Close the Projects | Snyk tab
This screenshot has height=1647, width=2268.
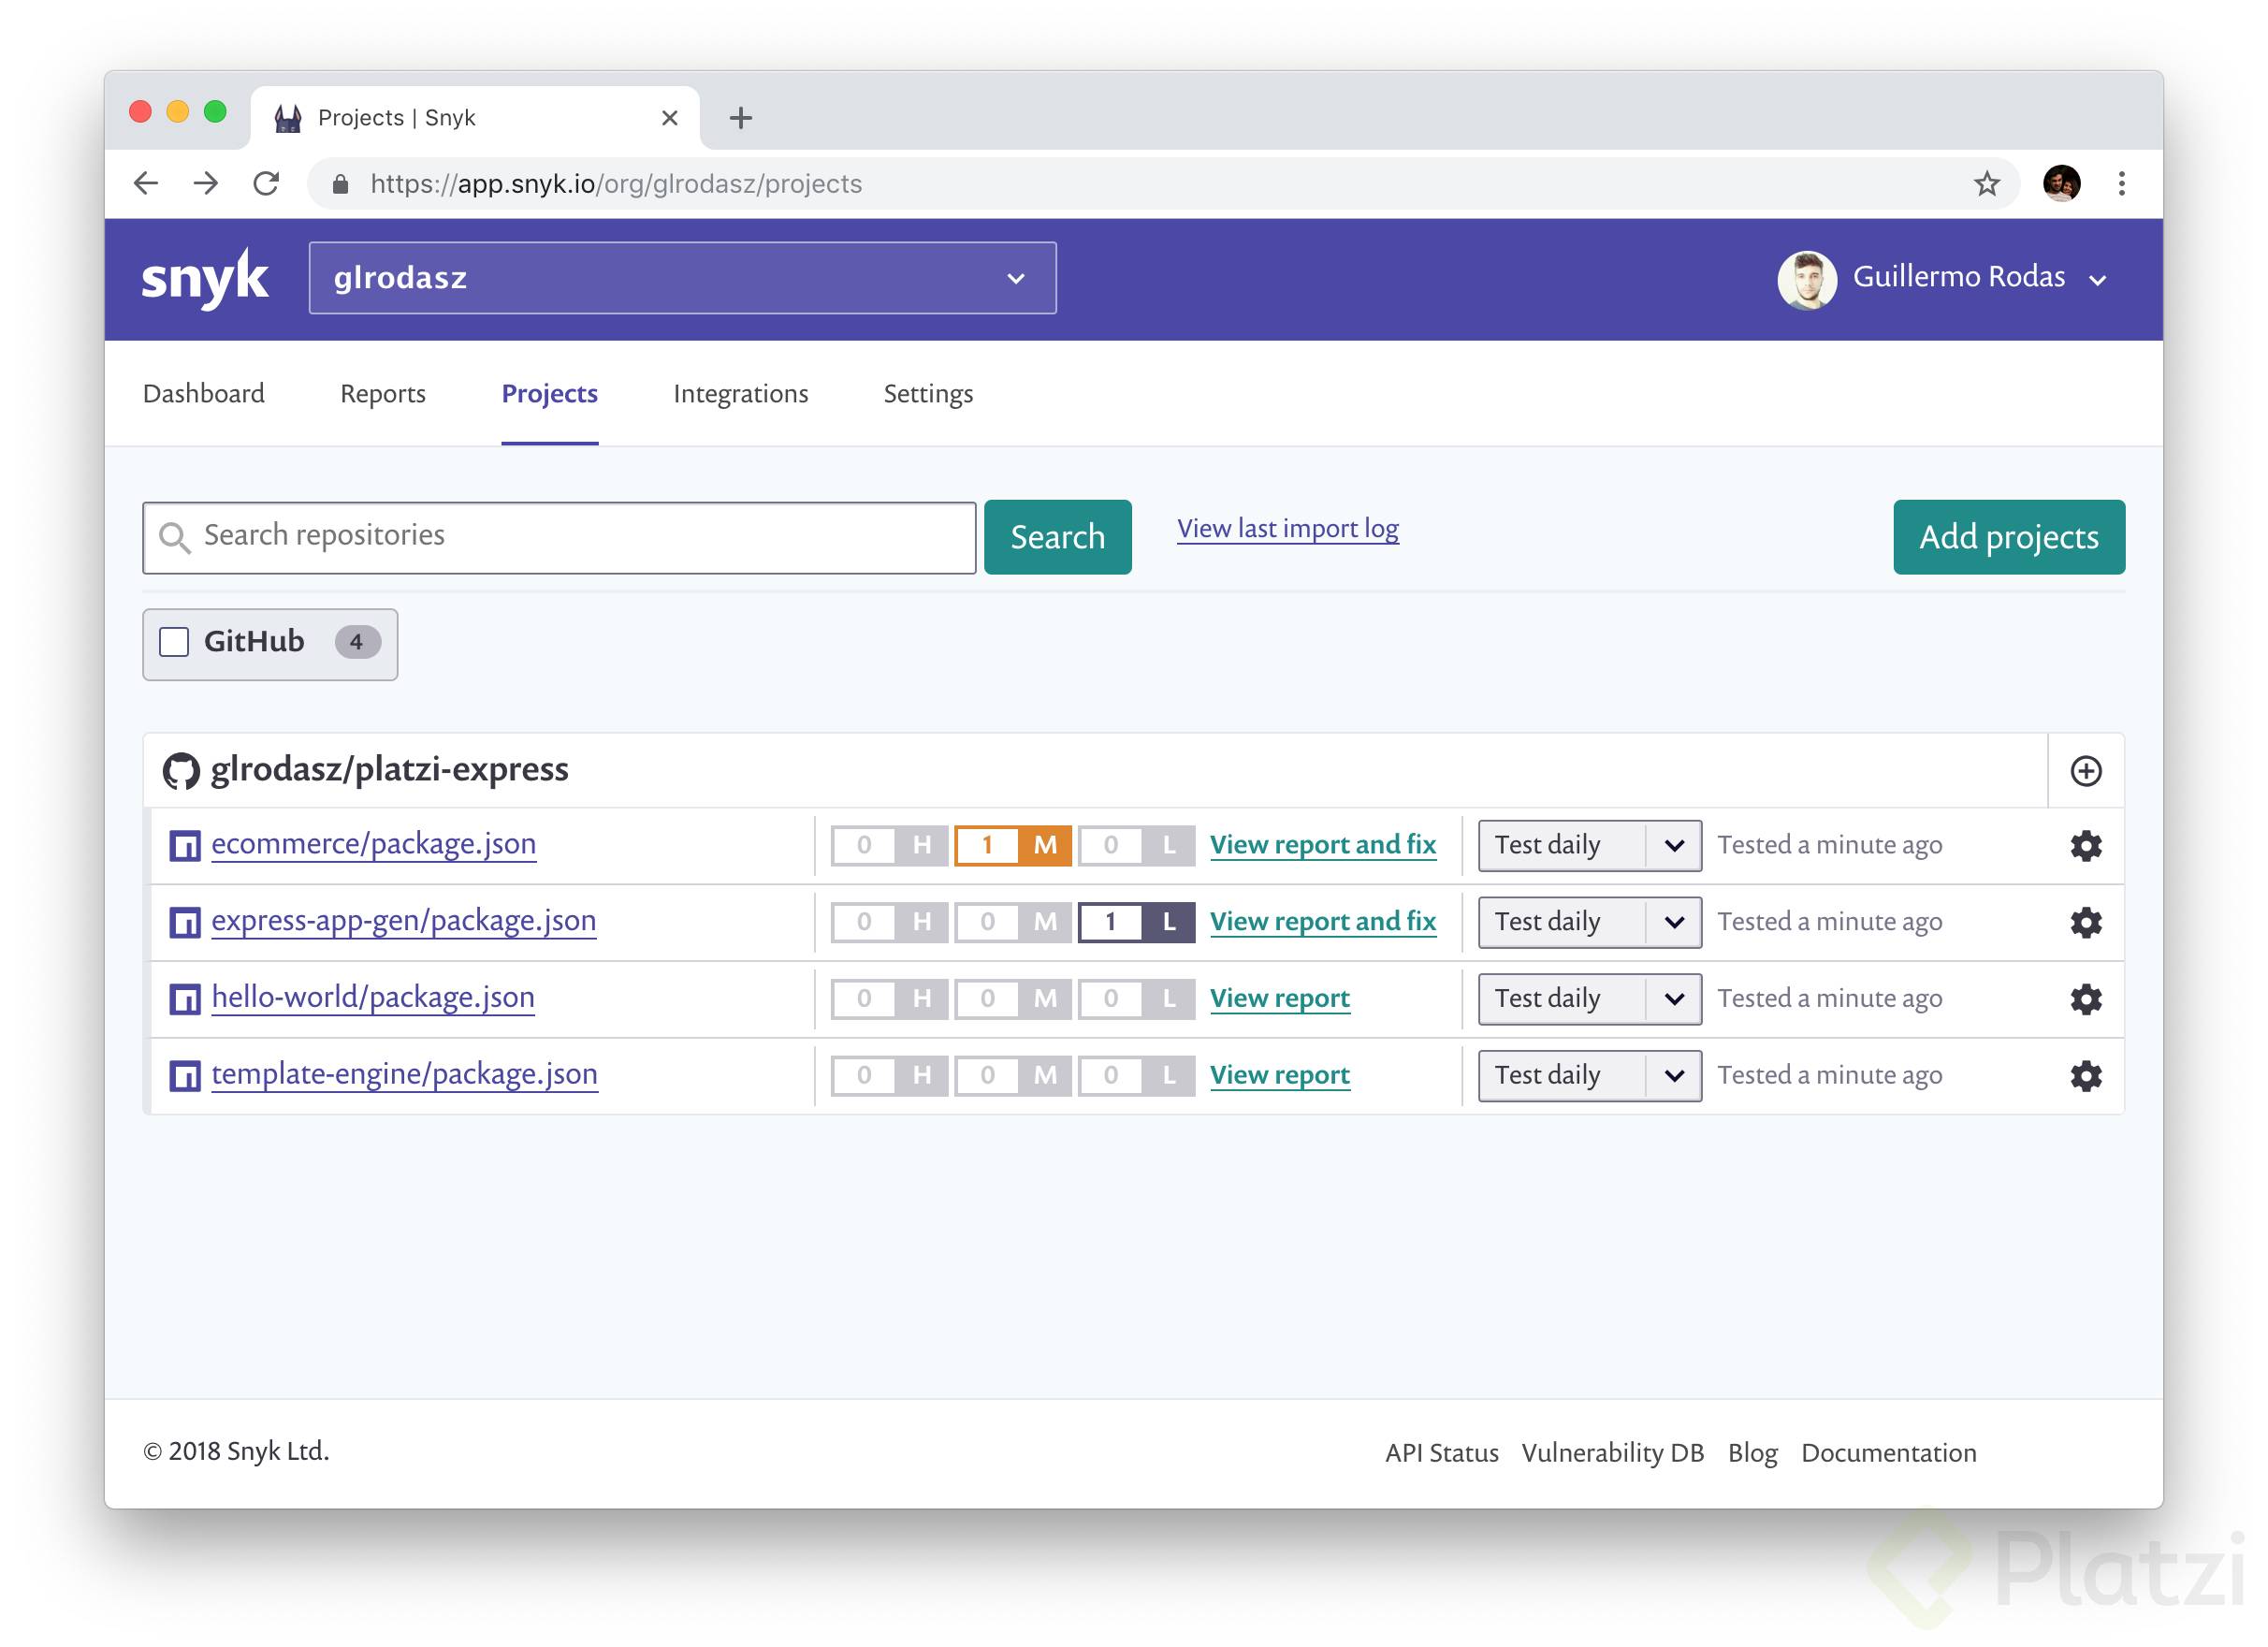tap(669, 118)
